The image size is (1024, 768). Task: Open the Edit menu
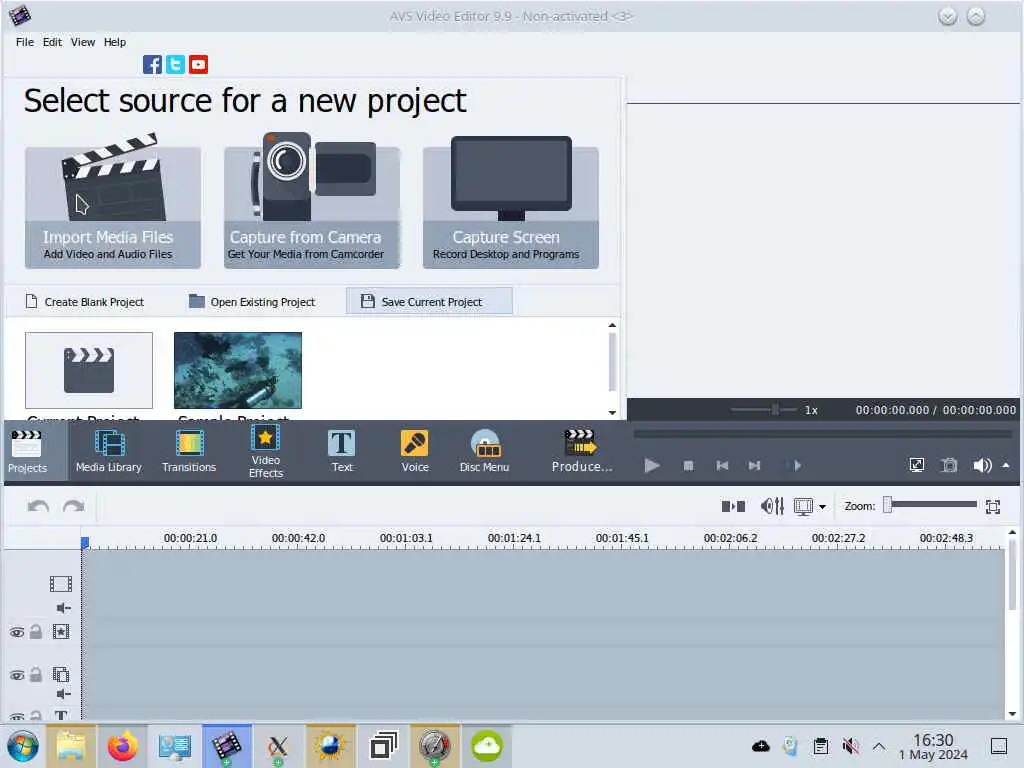coord(52,42)
